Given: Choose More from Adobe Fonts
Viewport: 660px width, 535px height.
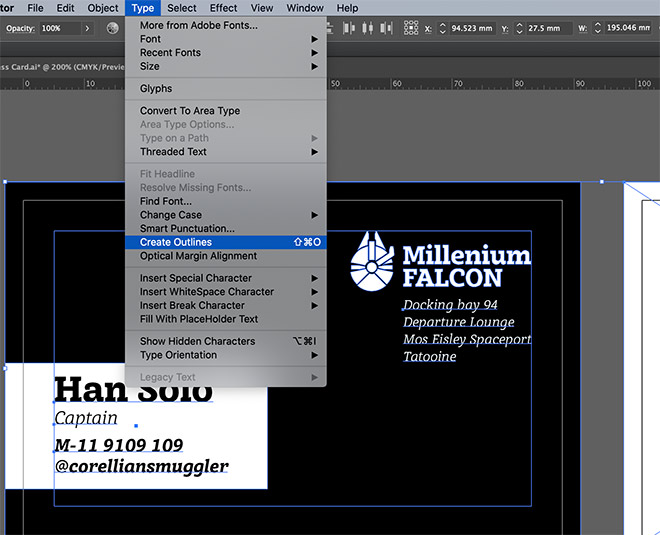Looking at the screenshot, I should (226, 25).
